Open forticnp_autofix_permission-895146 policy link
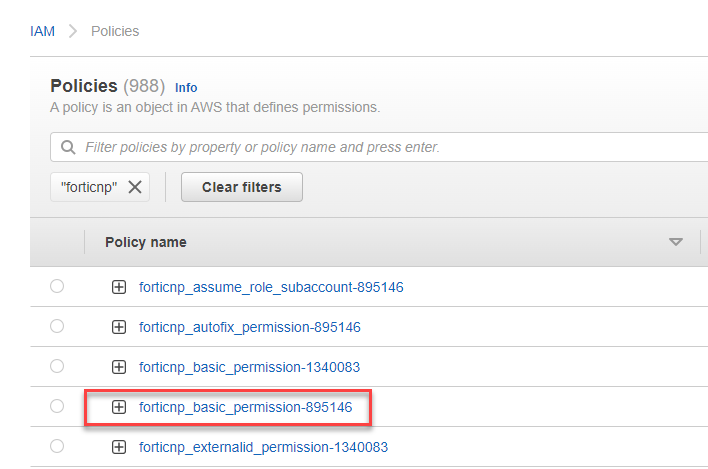 pyautogui.click(x=249, y=327)
